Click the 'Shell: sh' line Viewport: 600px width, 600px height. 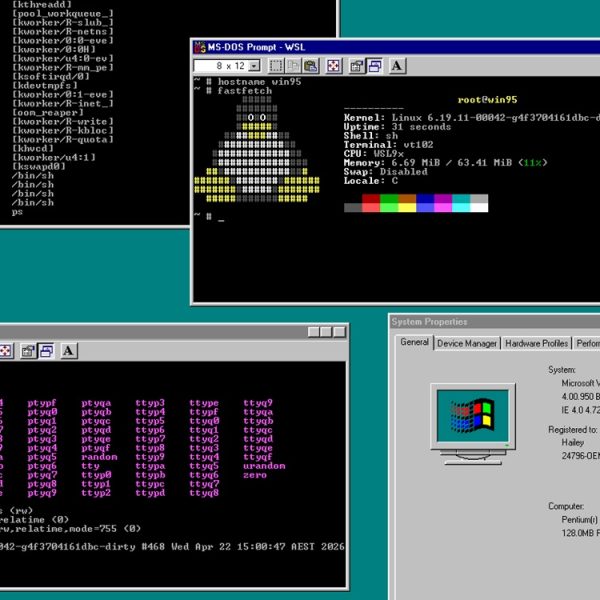point(370,136)
